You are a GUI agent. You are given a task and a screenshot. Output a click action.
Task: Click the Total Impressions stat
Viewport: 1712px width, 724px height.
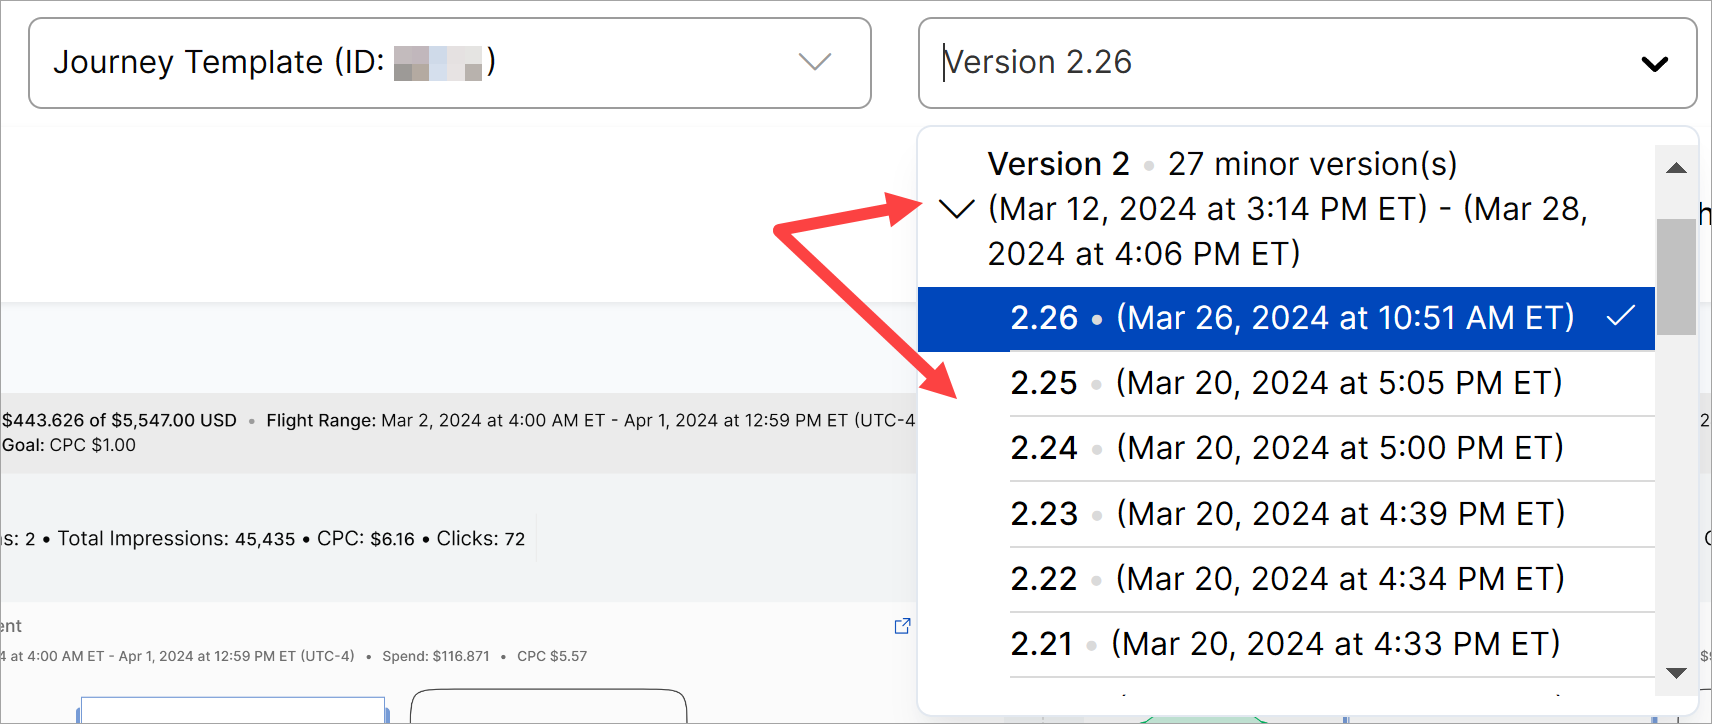pyautogui.click(x=176, y=539)
